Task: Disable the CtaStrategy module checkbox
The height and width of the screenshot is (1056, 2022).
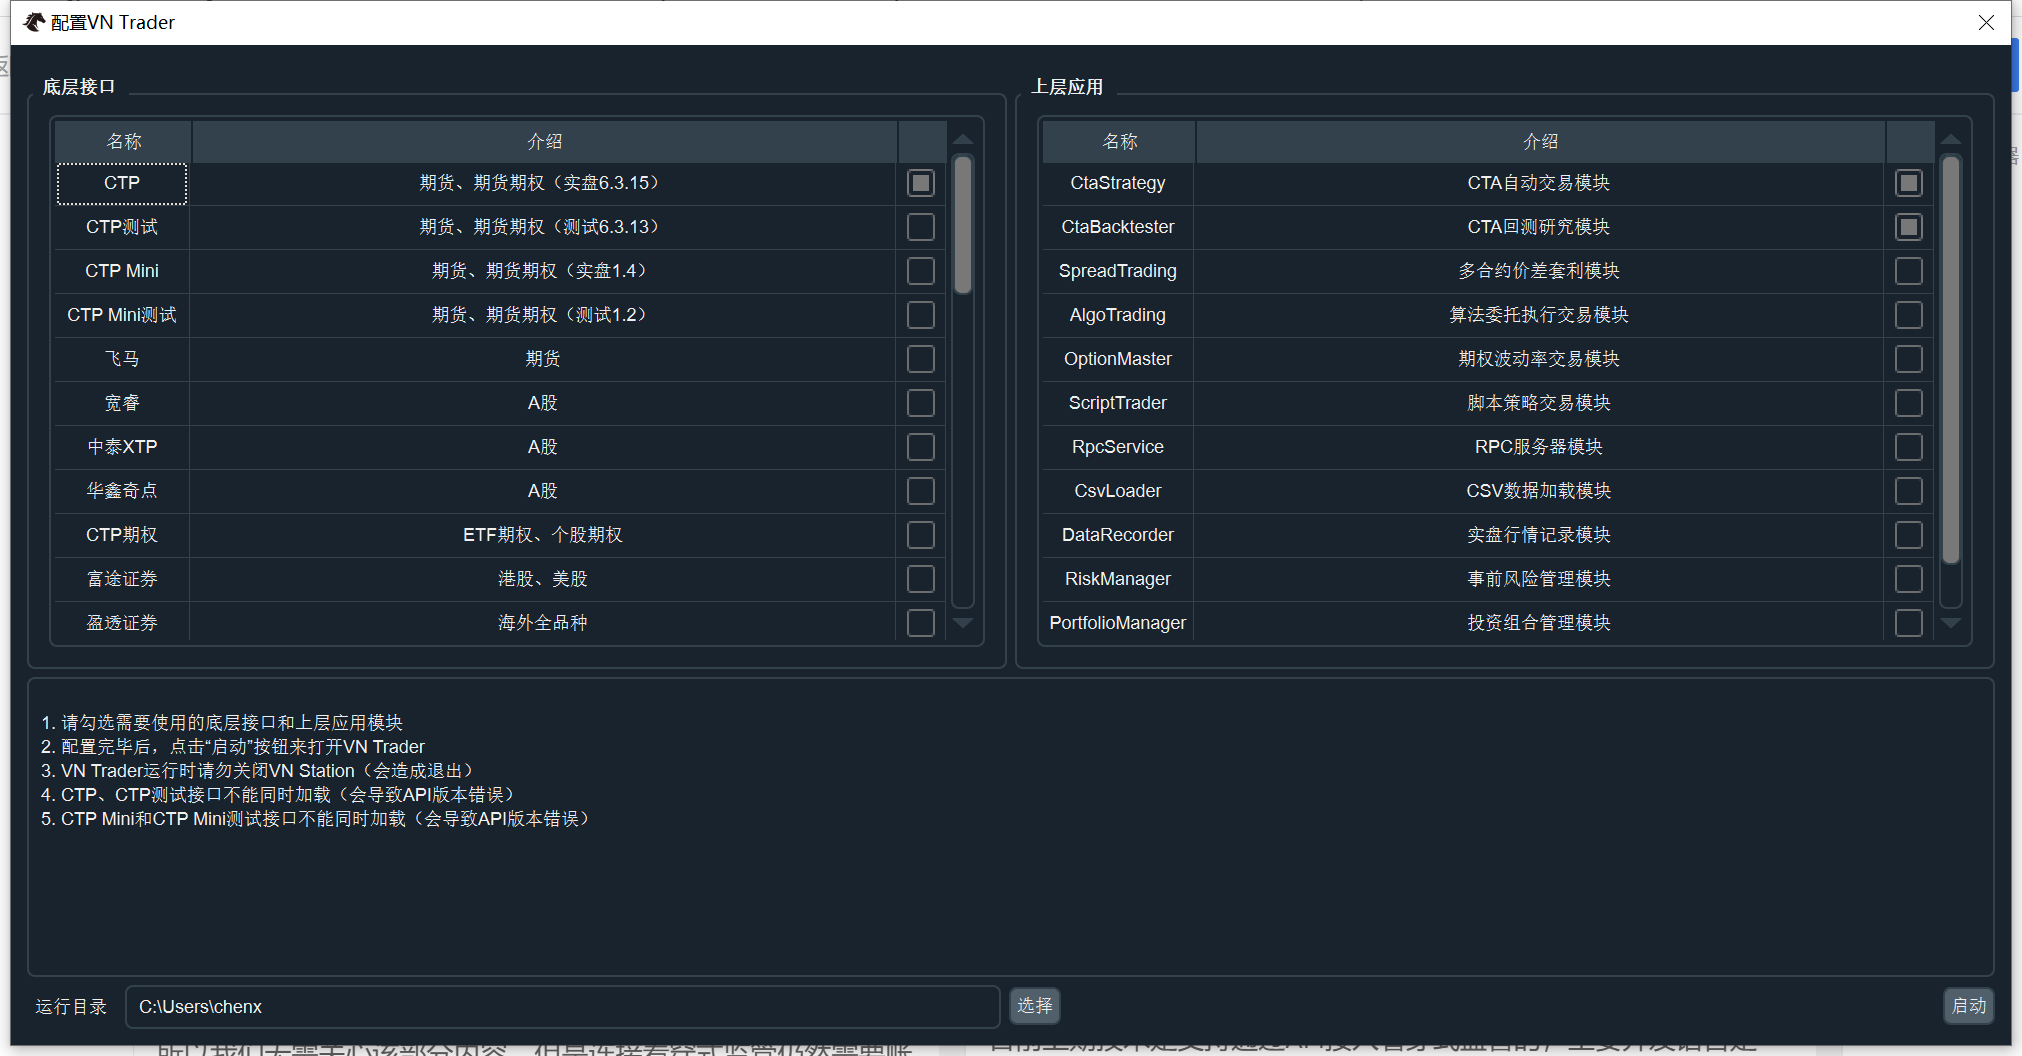Action: (1908, 183)
